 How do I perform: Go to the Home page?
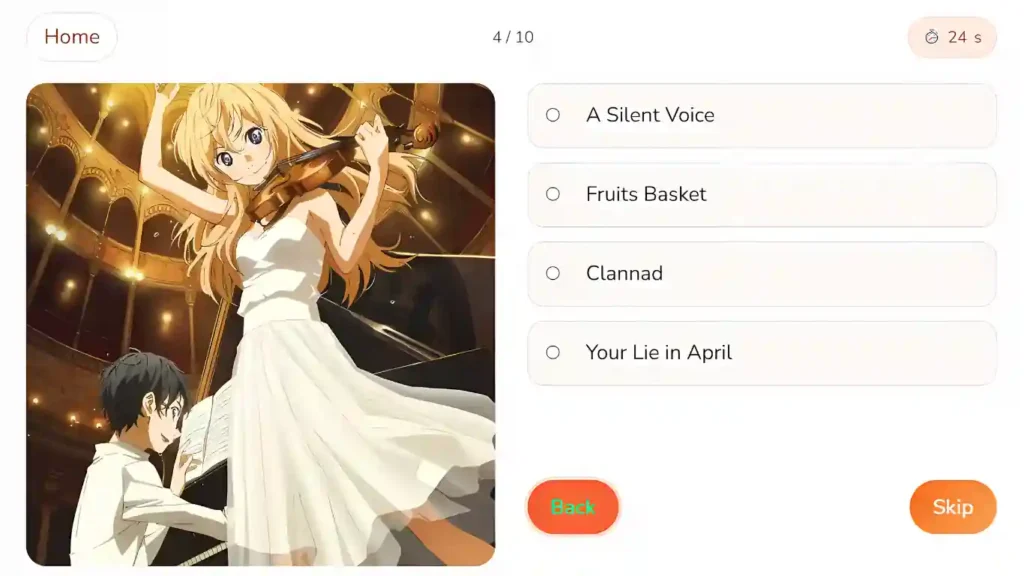coord(72,37)
